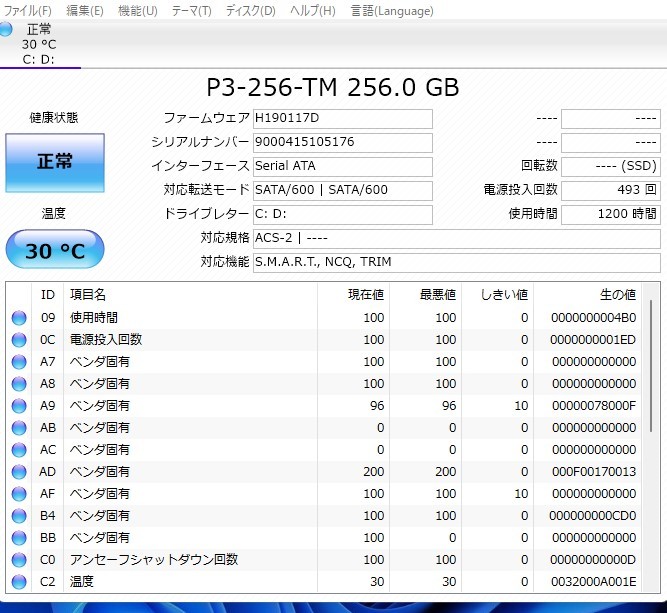Viewport: 667px width, 613px height.
Task: Click the 30 °C temperature button
Action: coord(54,250)
